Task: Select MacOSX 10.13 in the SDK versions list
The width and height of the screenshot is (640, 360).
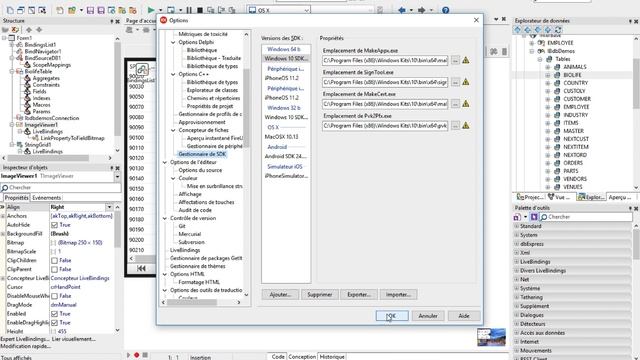Action: coord(281,137)
